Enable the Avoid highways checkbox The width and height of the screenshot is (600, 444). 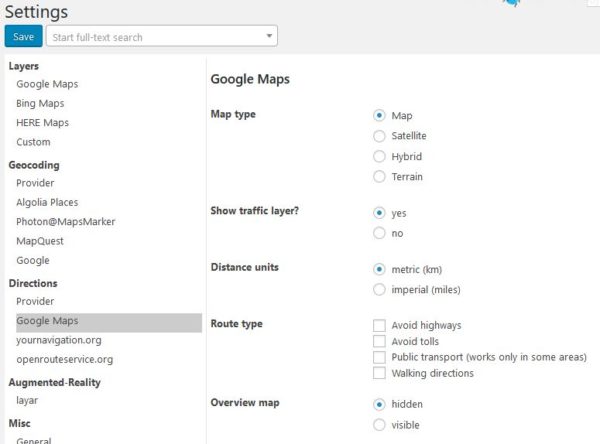tap(379, 325)
